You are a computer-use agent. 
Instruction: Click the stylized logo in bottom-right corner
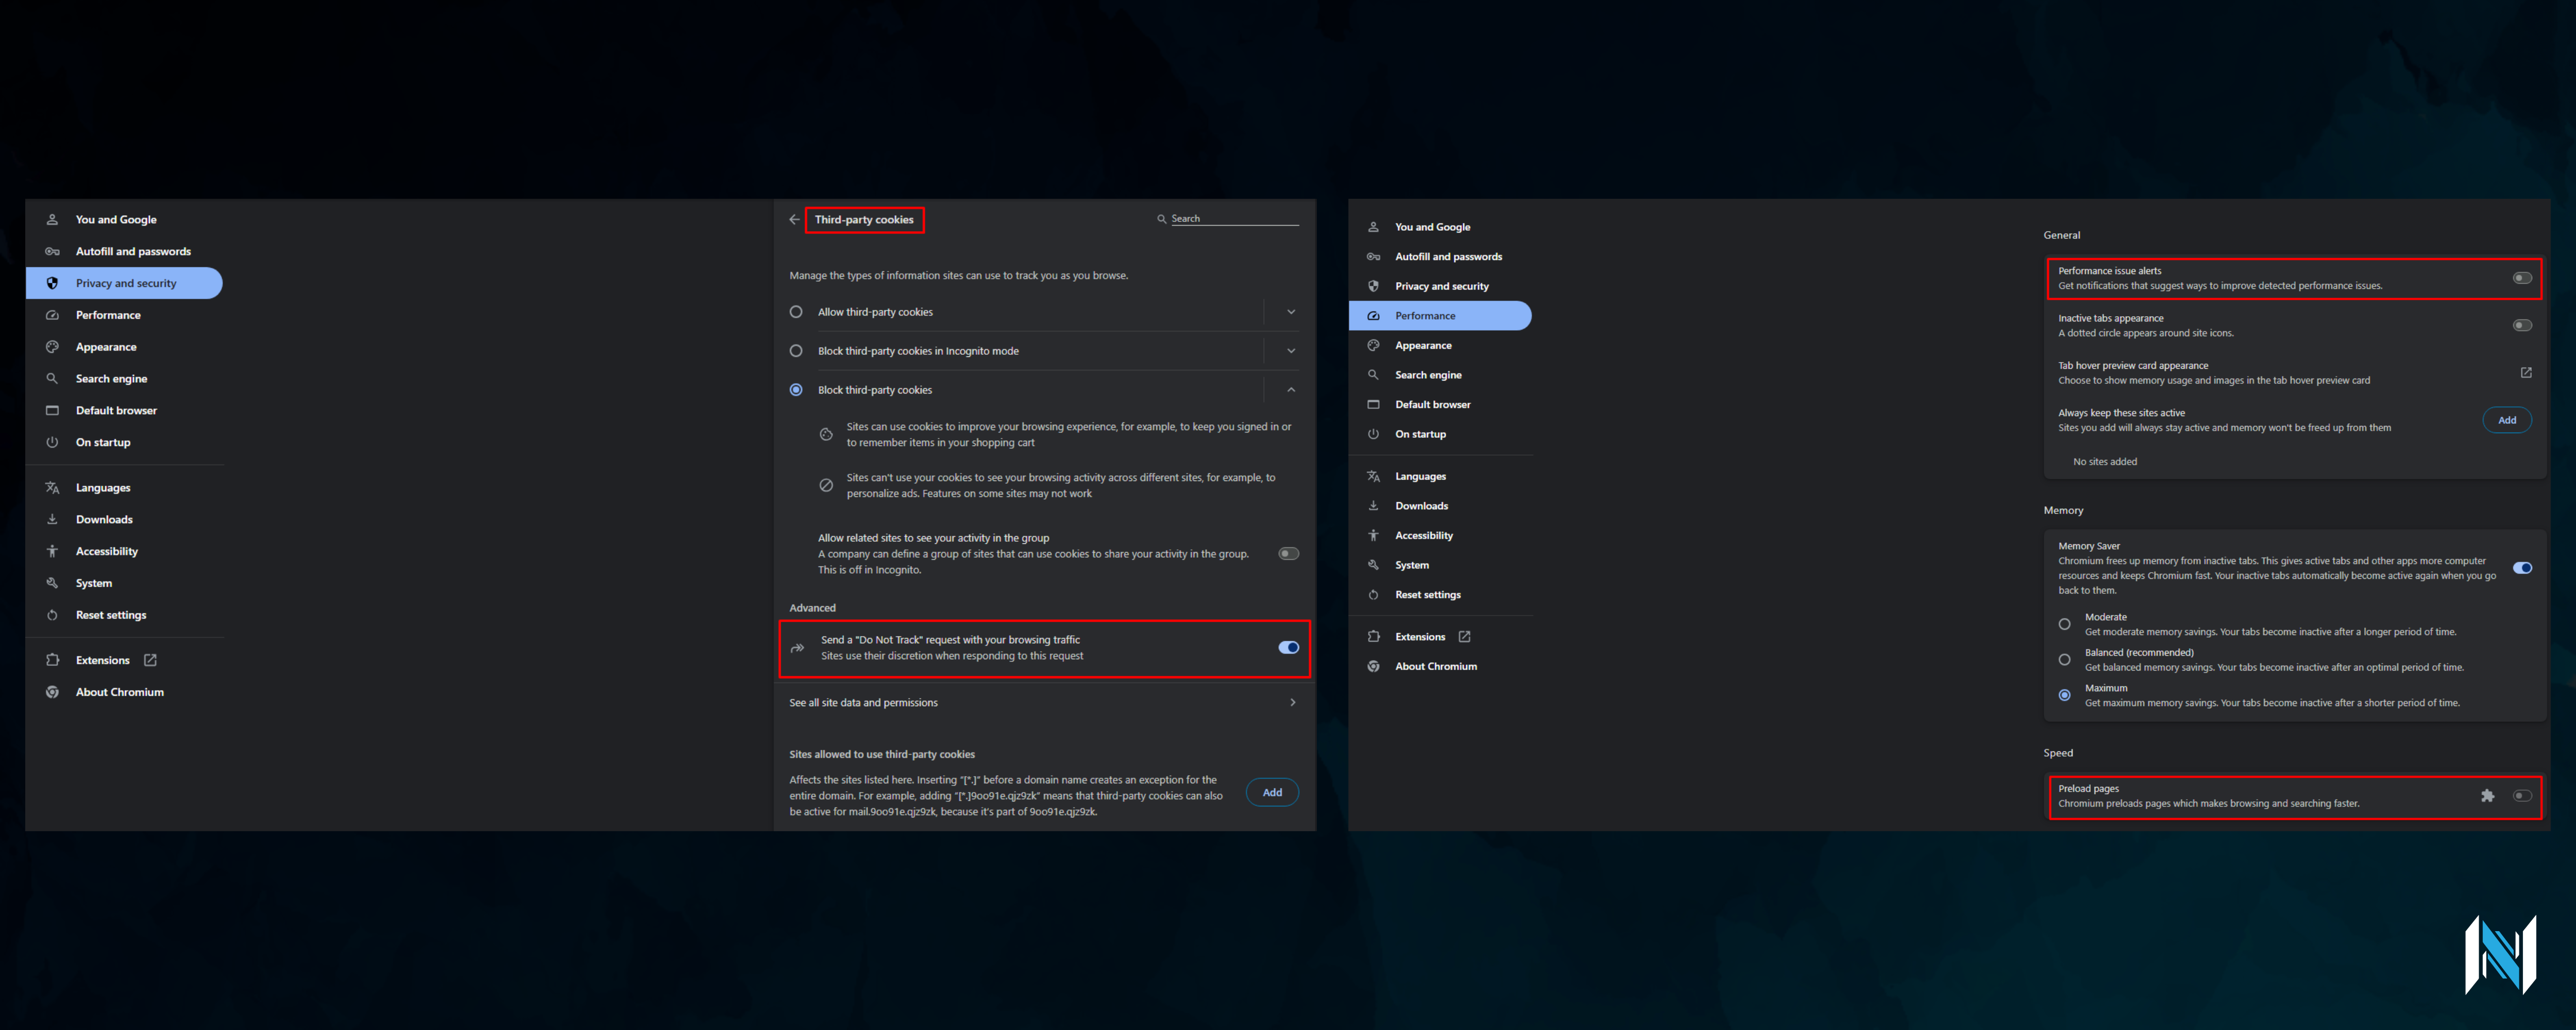point(2500,955)
